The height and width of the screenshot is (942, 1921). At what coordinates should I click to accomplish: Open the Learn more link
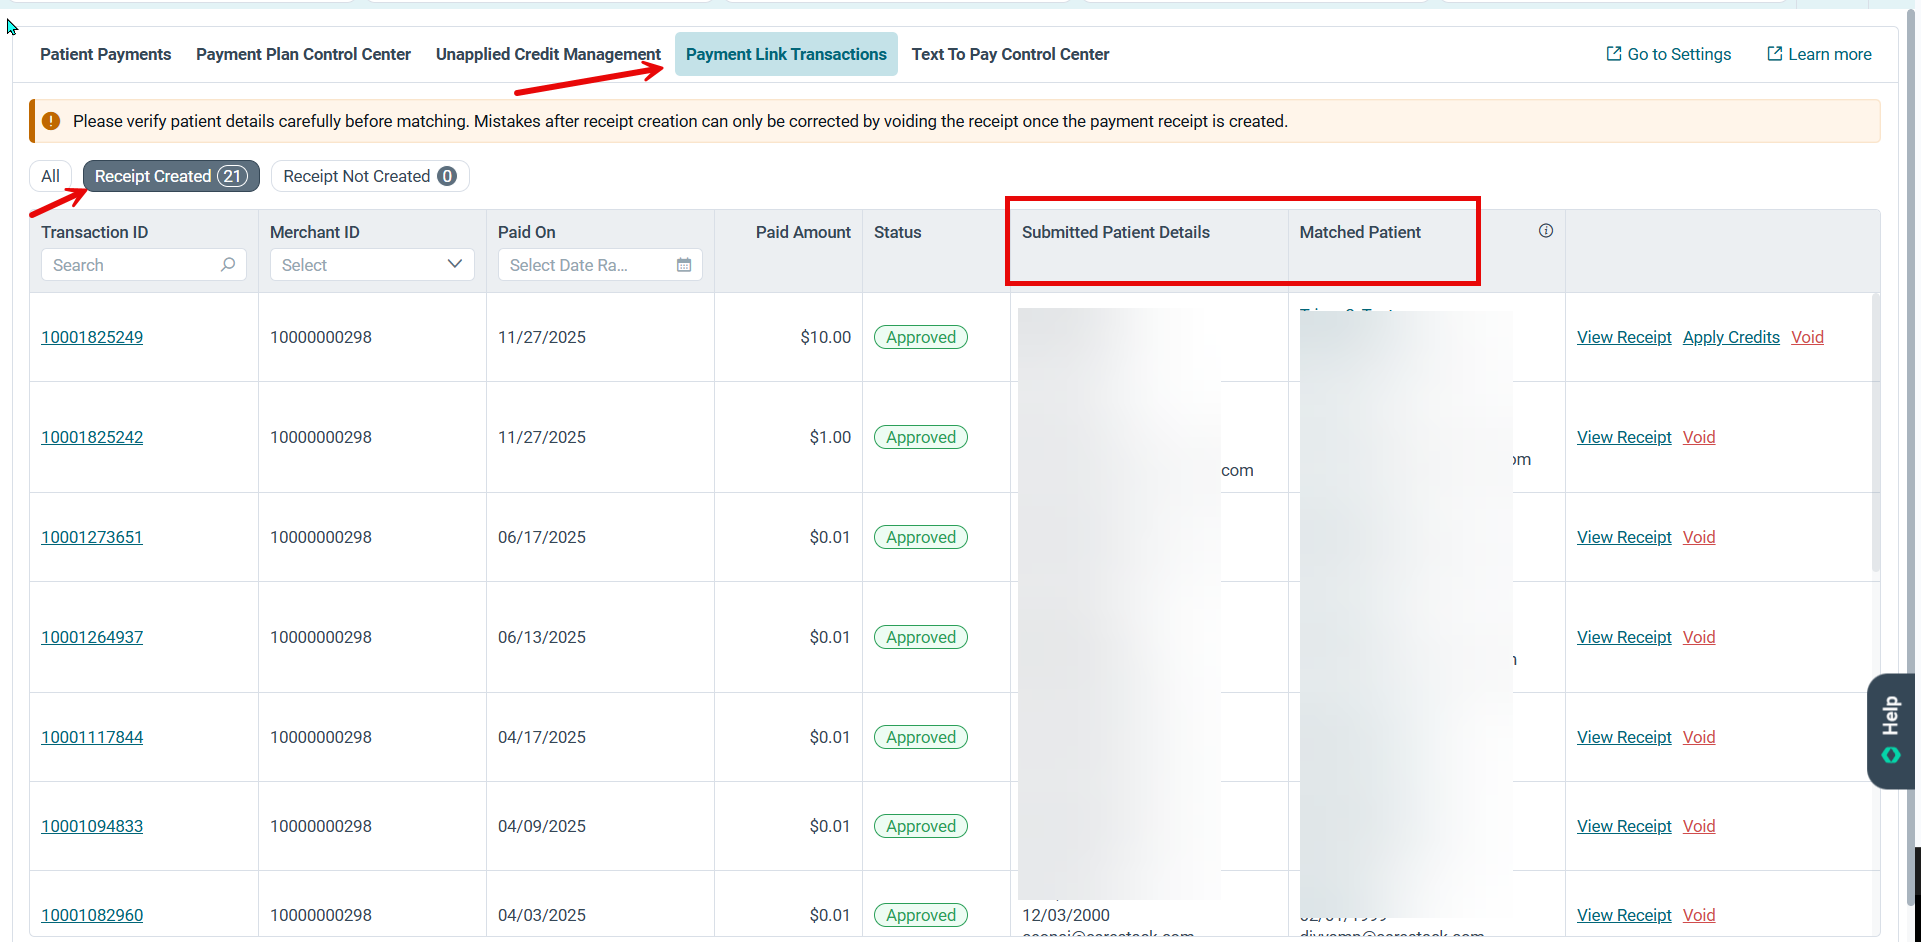coord(1819,54)
